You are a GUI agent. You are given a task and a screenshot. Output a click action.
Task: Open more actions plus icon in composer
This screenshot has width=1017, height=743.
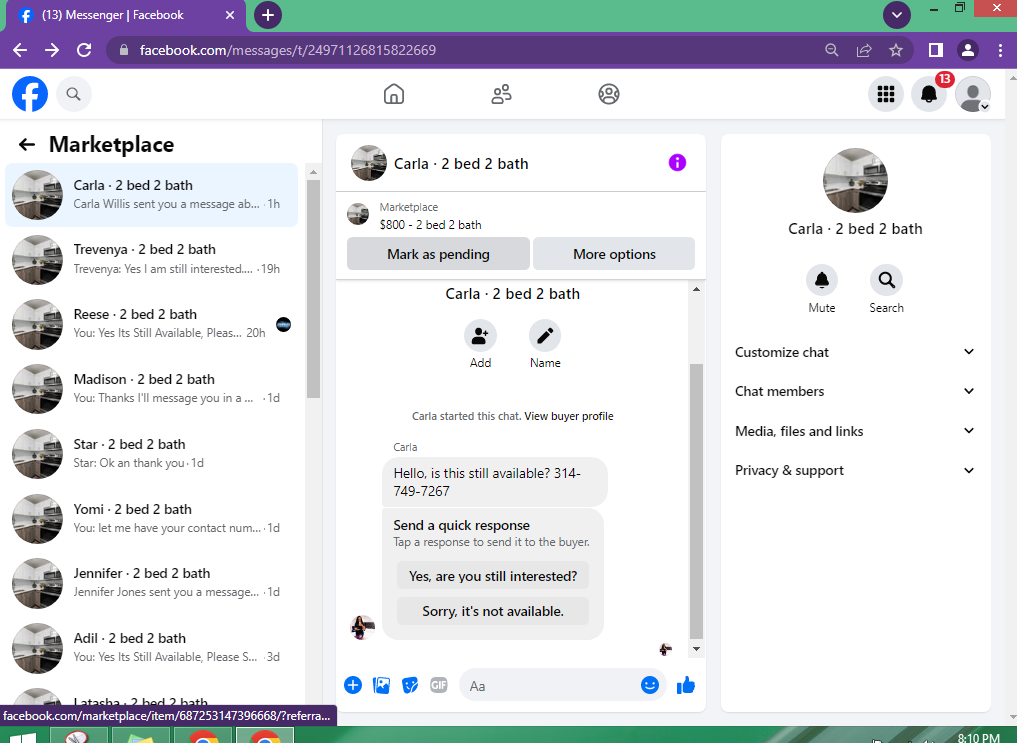pos(353,685)
